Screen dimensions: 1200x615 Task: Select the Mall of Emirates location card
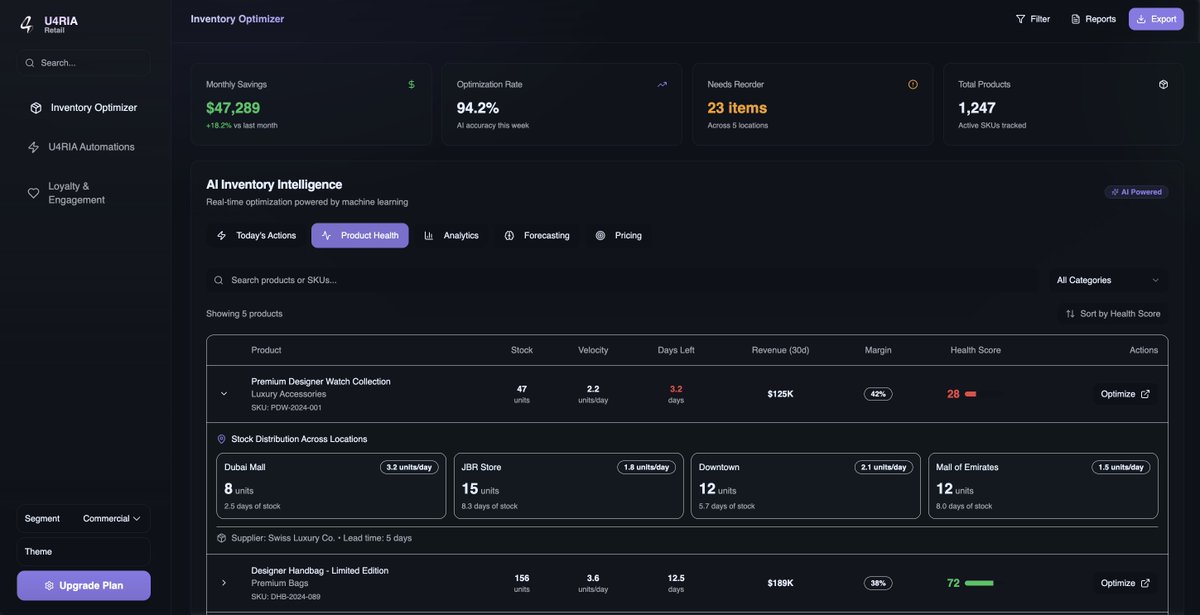tap(1043, 486)
